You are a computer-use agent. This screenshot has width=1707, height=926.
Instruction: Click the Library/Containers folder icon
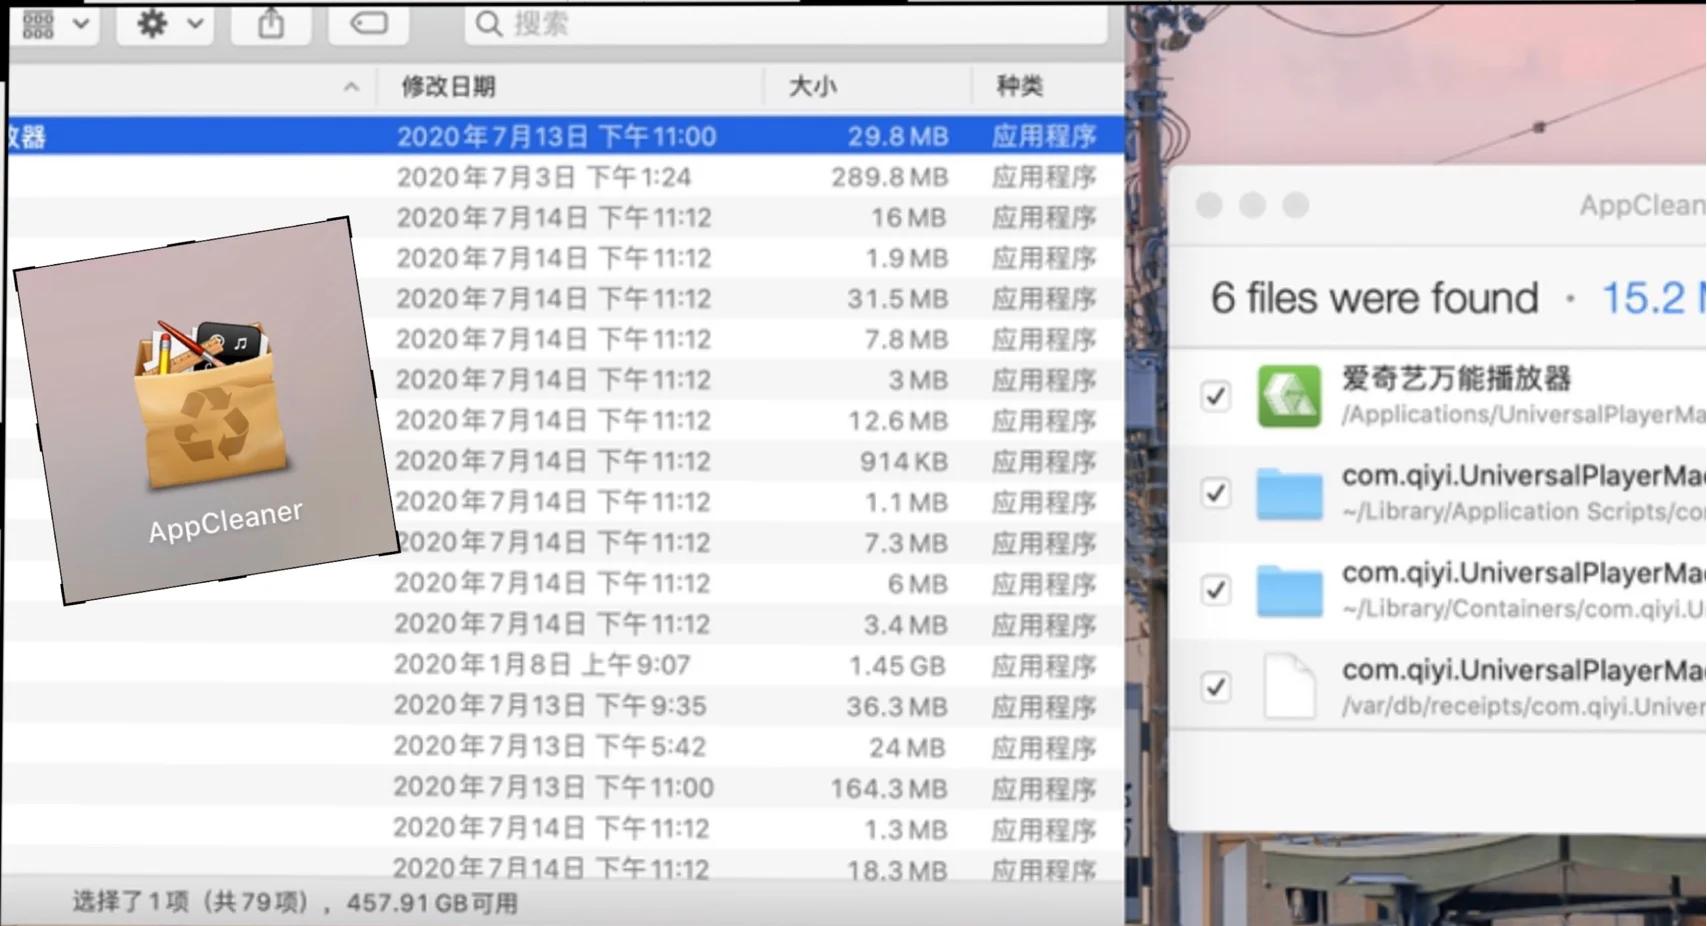point(1289,591)
